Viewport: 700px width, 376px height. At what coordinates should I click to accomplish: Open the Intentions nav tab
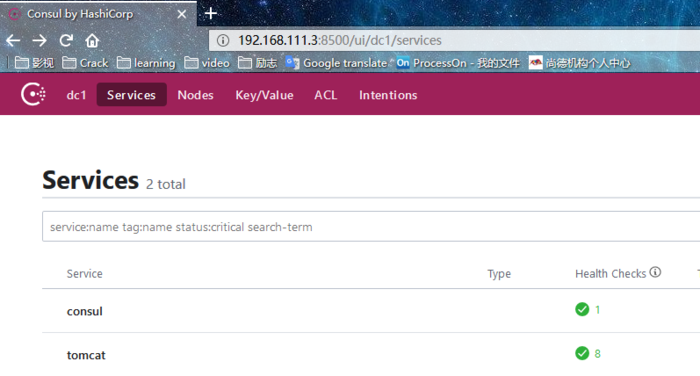[388, 95]
